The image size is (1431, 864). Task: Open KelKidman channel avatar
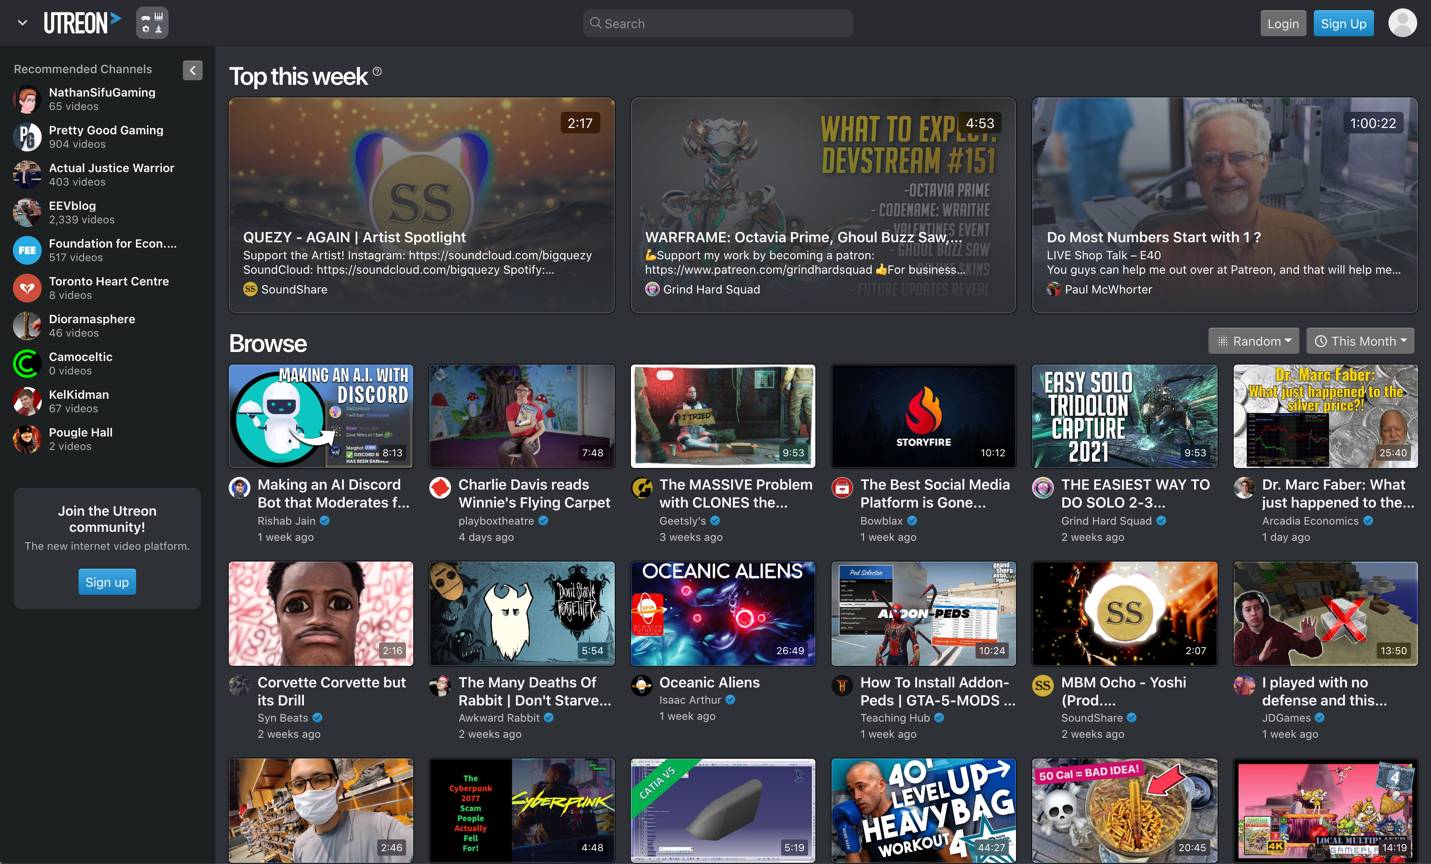click(x=27, y=401)
